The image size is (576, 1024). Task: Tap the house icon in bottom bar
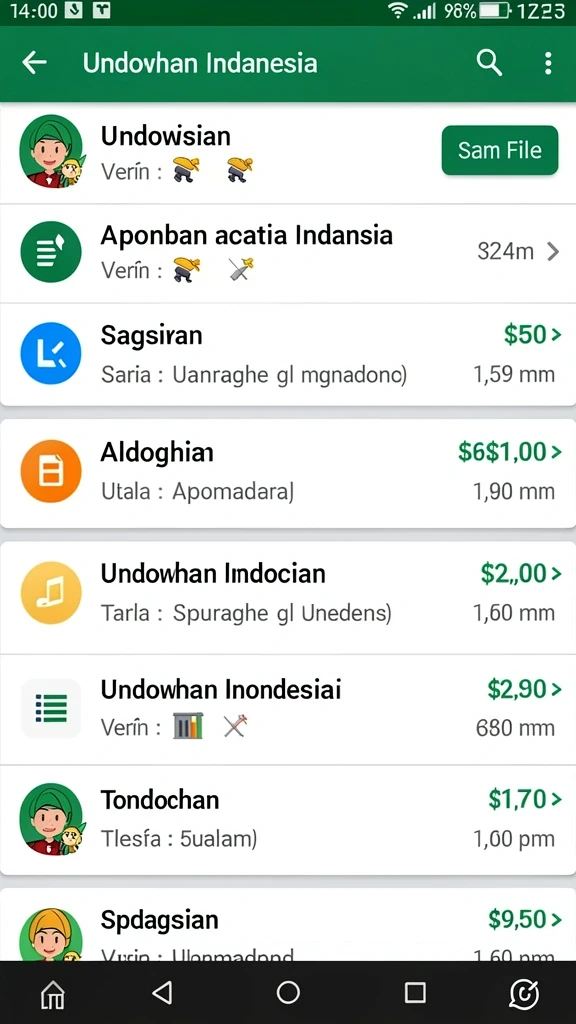(x=53, y=995)
